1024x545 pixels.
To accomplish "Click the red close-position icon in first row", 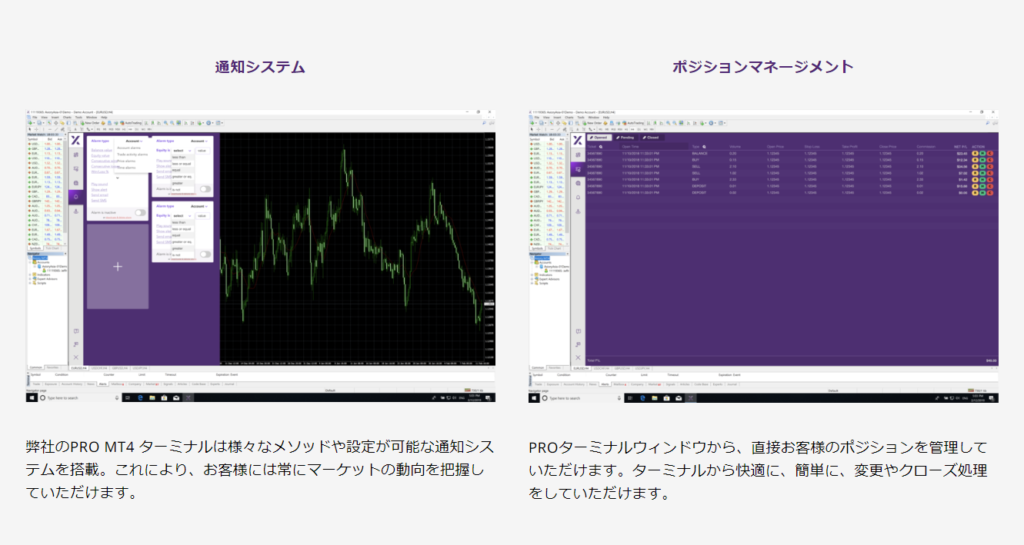I will [990, 152].
